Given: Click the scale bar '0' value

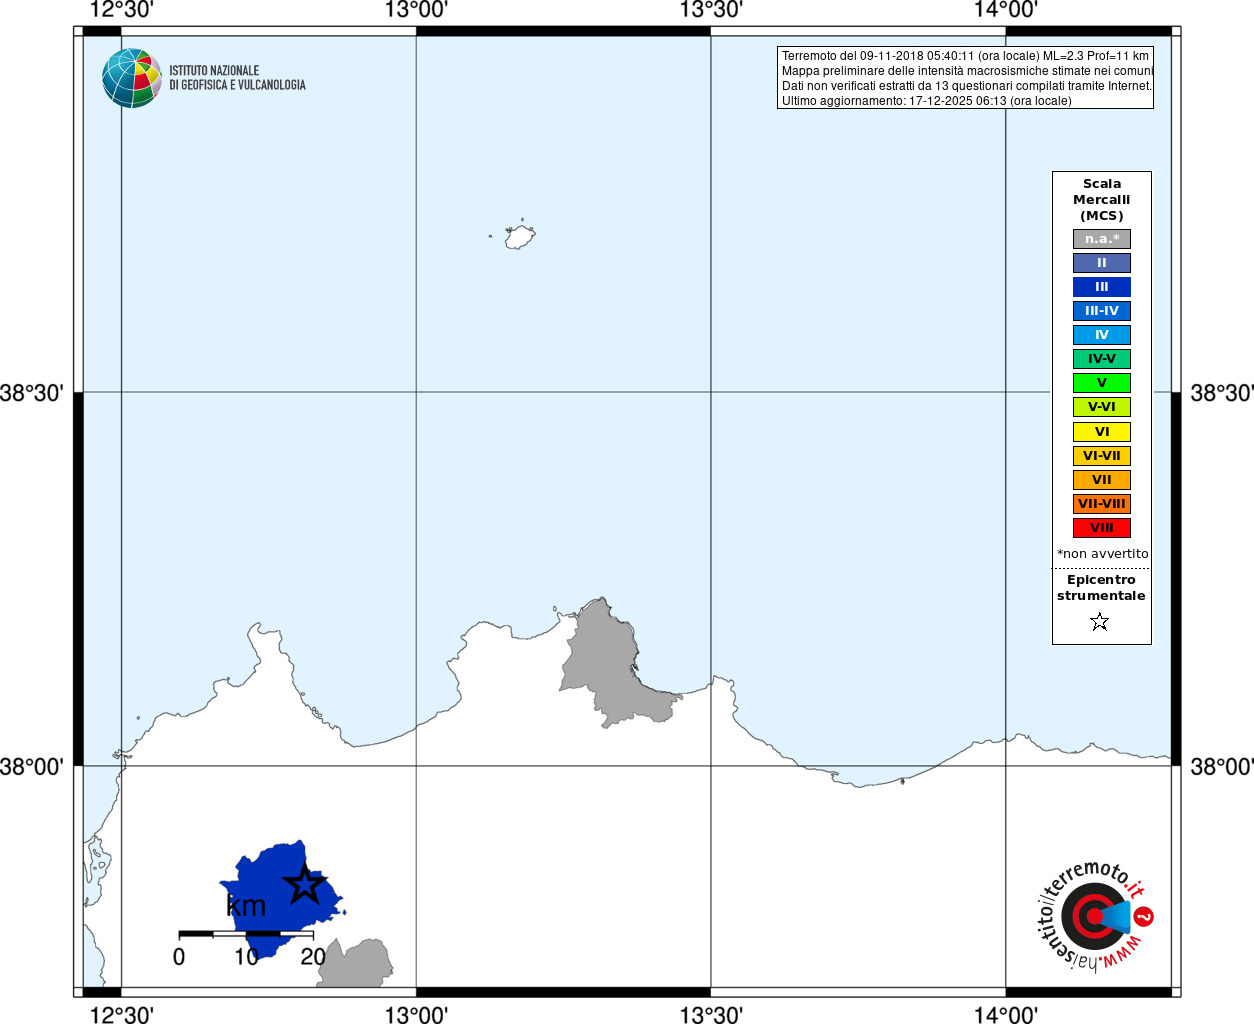Looking at the screenshot, I should (x=179, y=957).
